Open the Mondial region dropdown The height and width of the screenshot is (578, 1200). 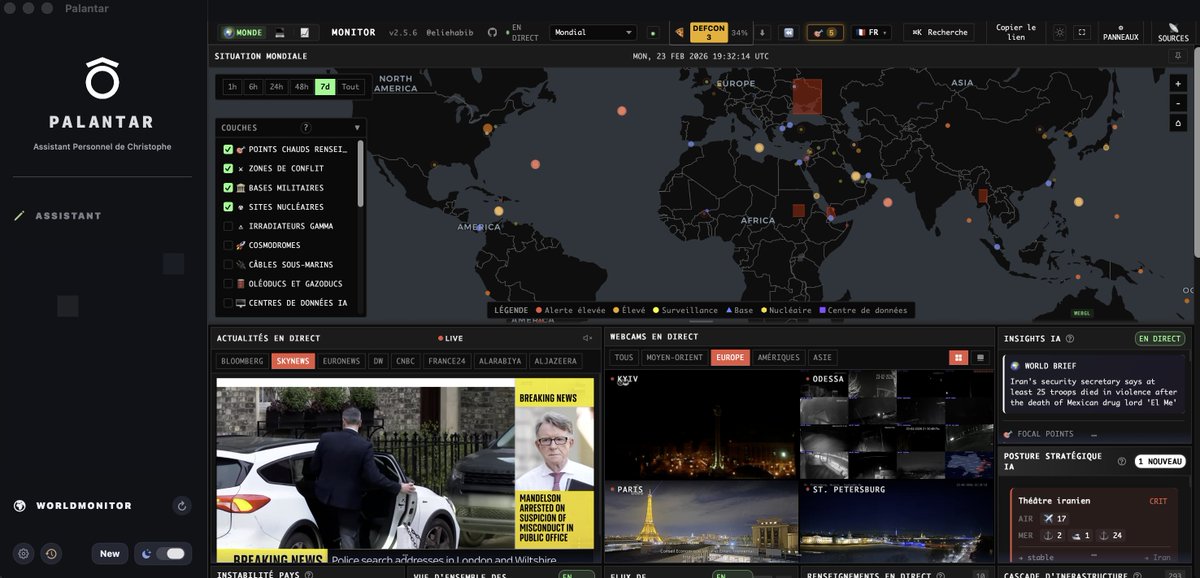[x=593, y=32]
